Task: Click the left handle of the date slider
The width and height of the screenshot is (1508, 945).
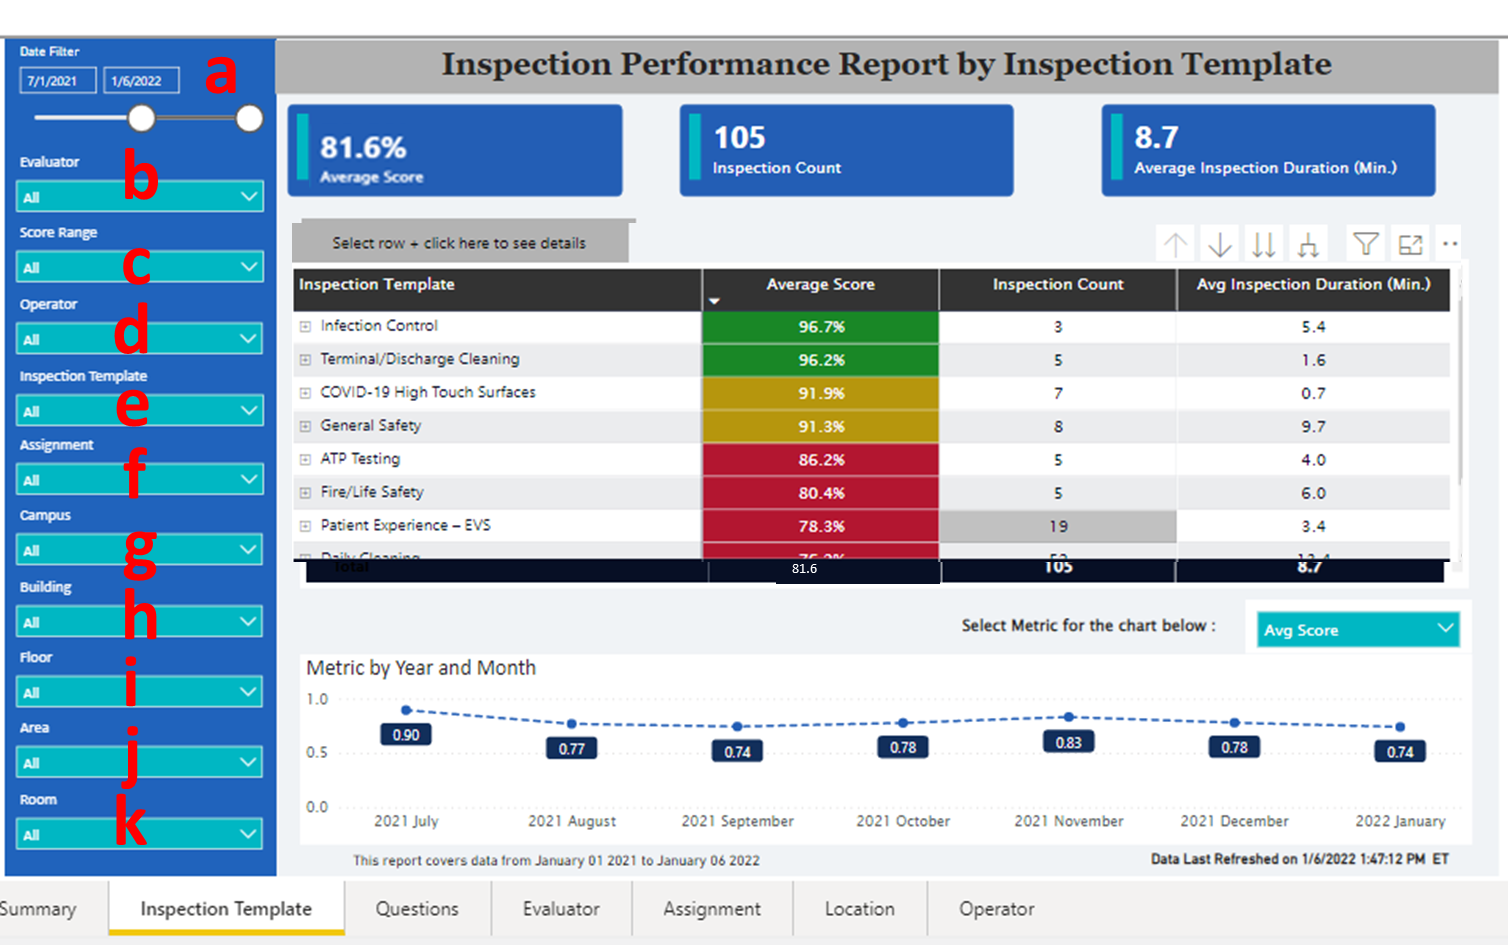Action: pos(142,118)
